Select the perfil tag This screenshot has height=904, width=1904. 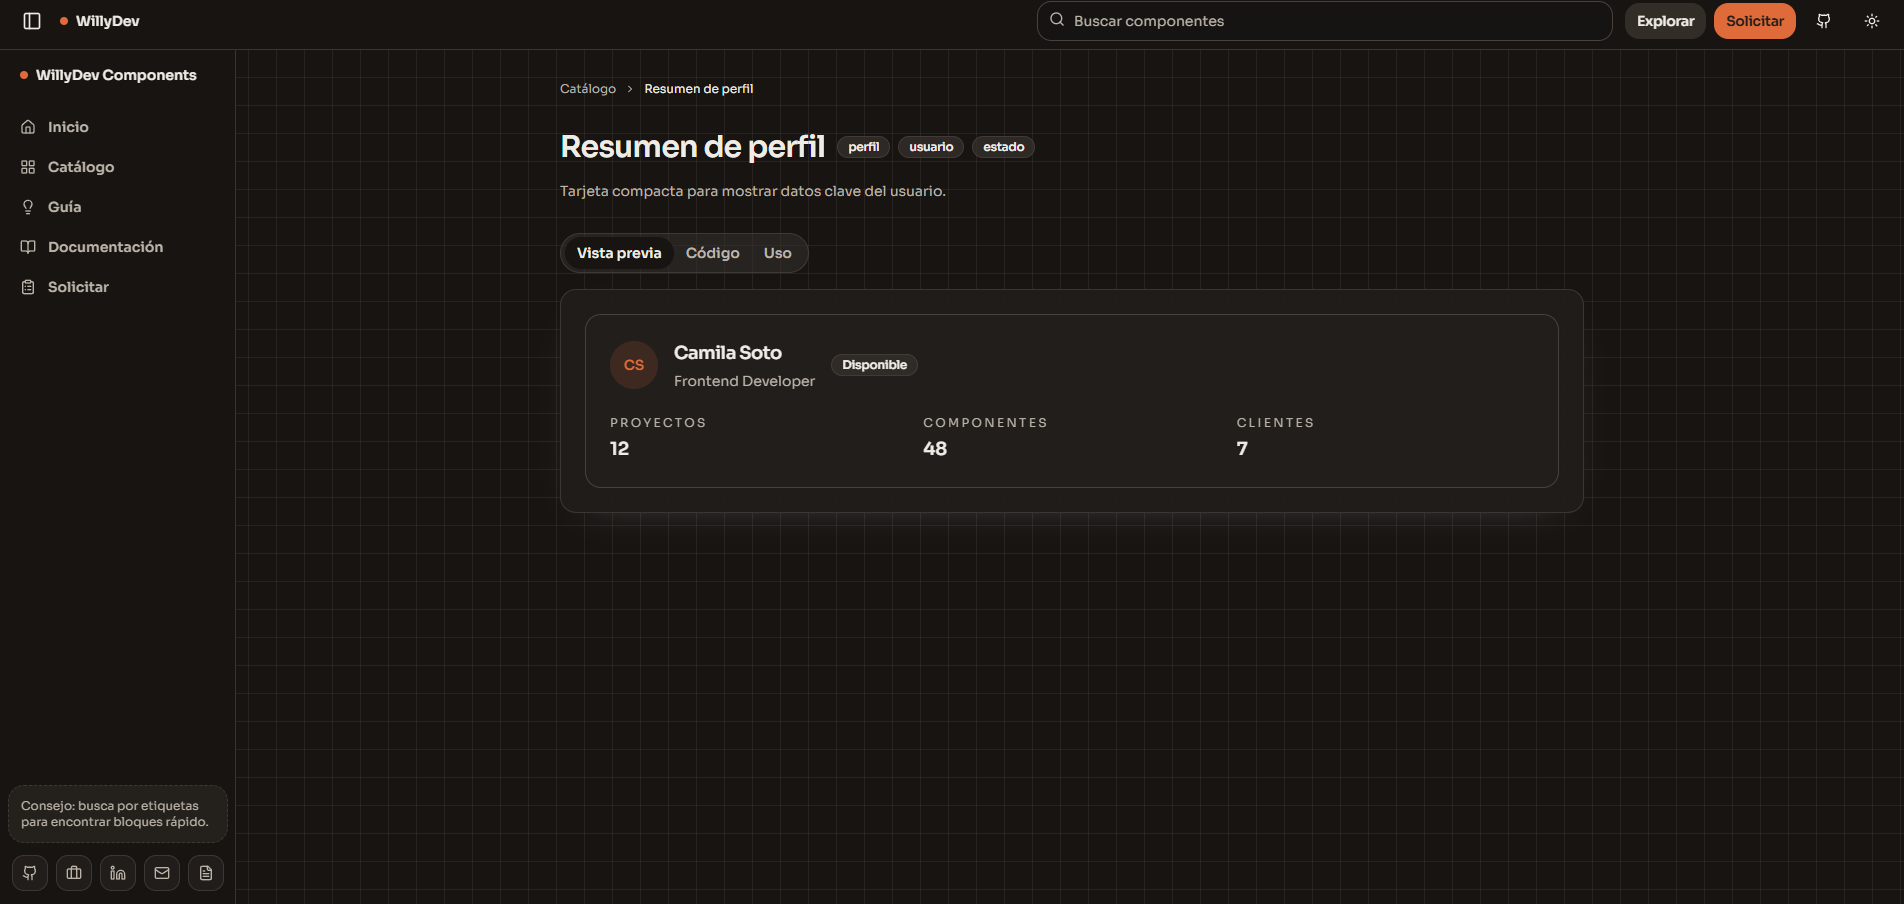[x=862, y=147]
